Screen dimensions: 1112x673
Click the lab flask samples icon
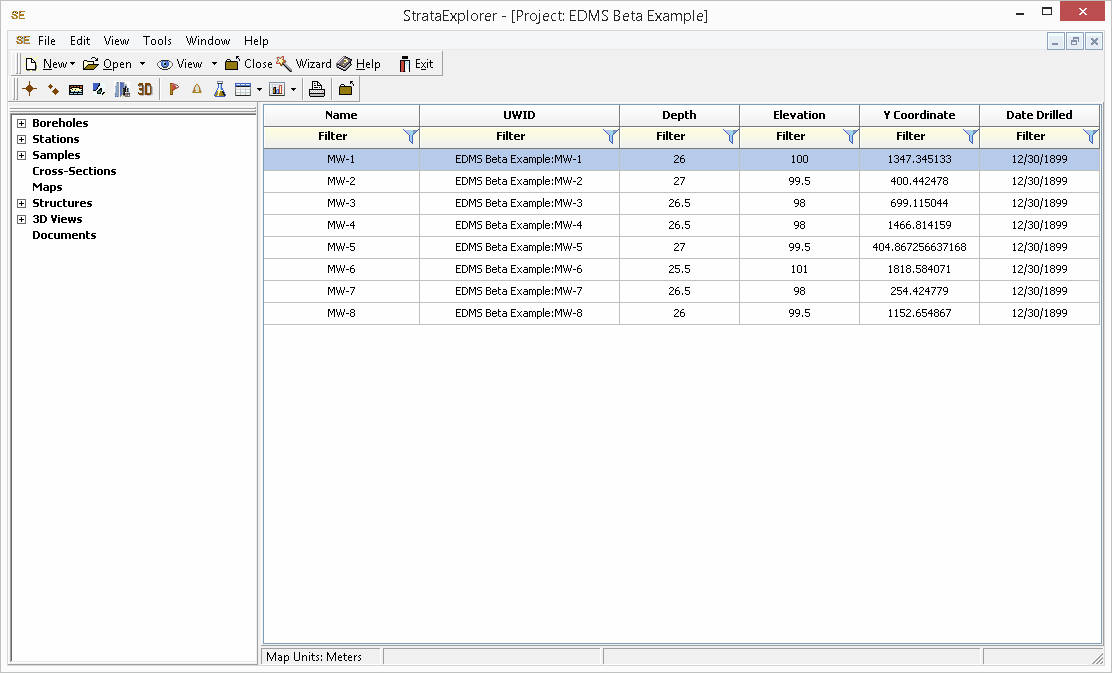pyautogui.click(x=219, y=89)
